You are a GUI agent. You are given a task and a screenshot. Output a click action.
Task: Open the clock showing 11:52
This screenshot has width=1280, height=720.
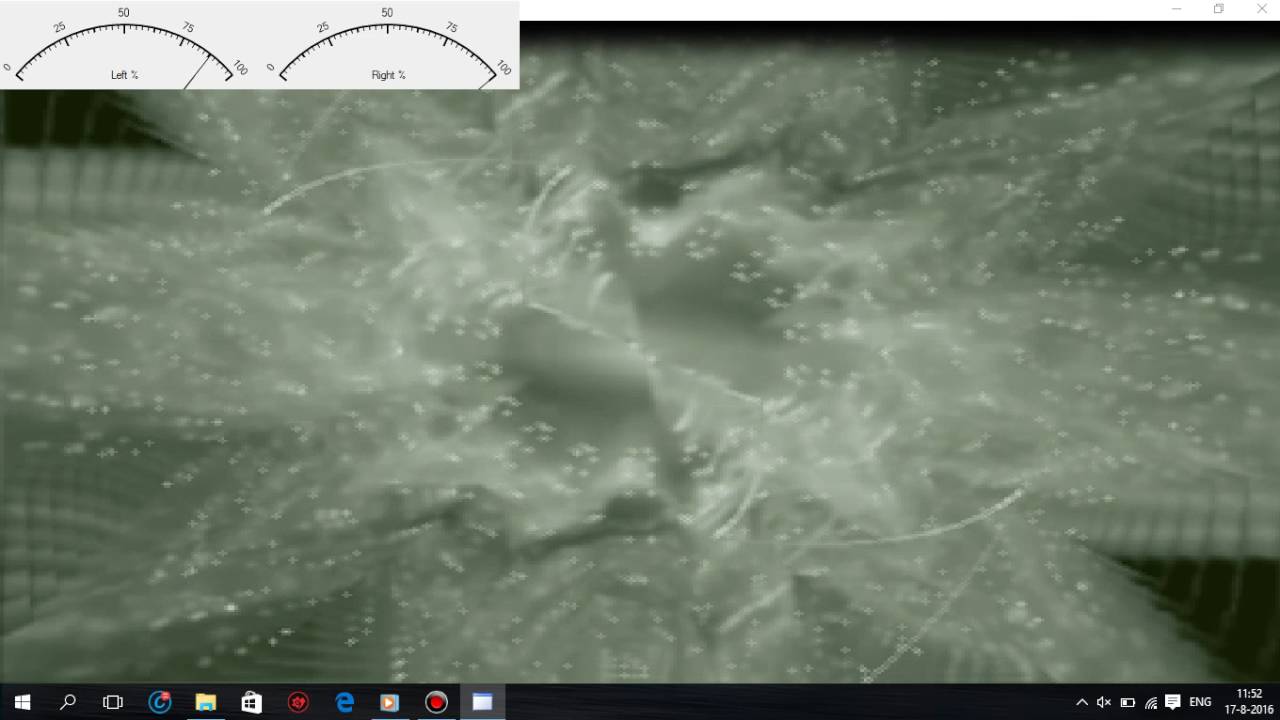pyautogui.click(x=1249, y=702)
